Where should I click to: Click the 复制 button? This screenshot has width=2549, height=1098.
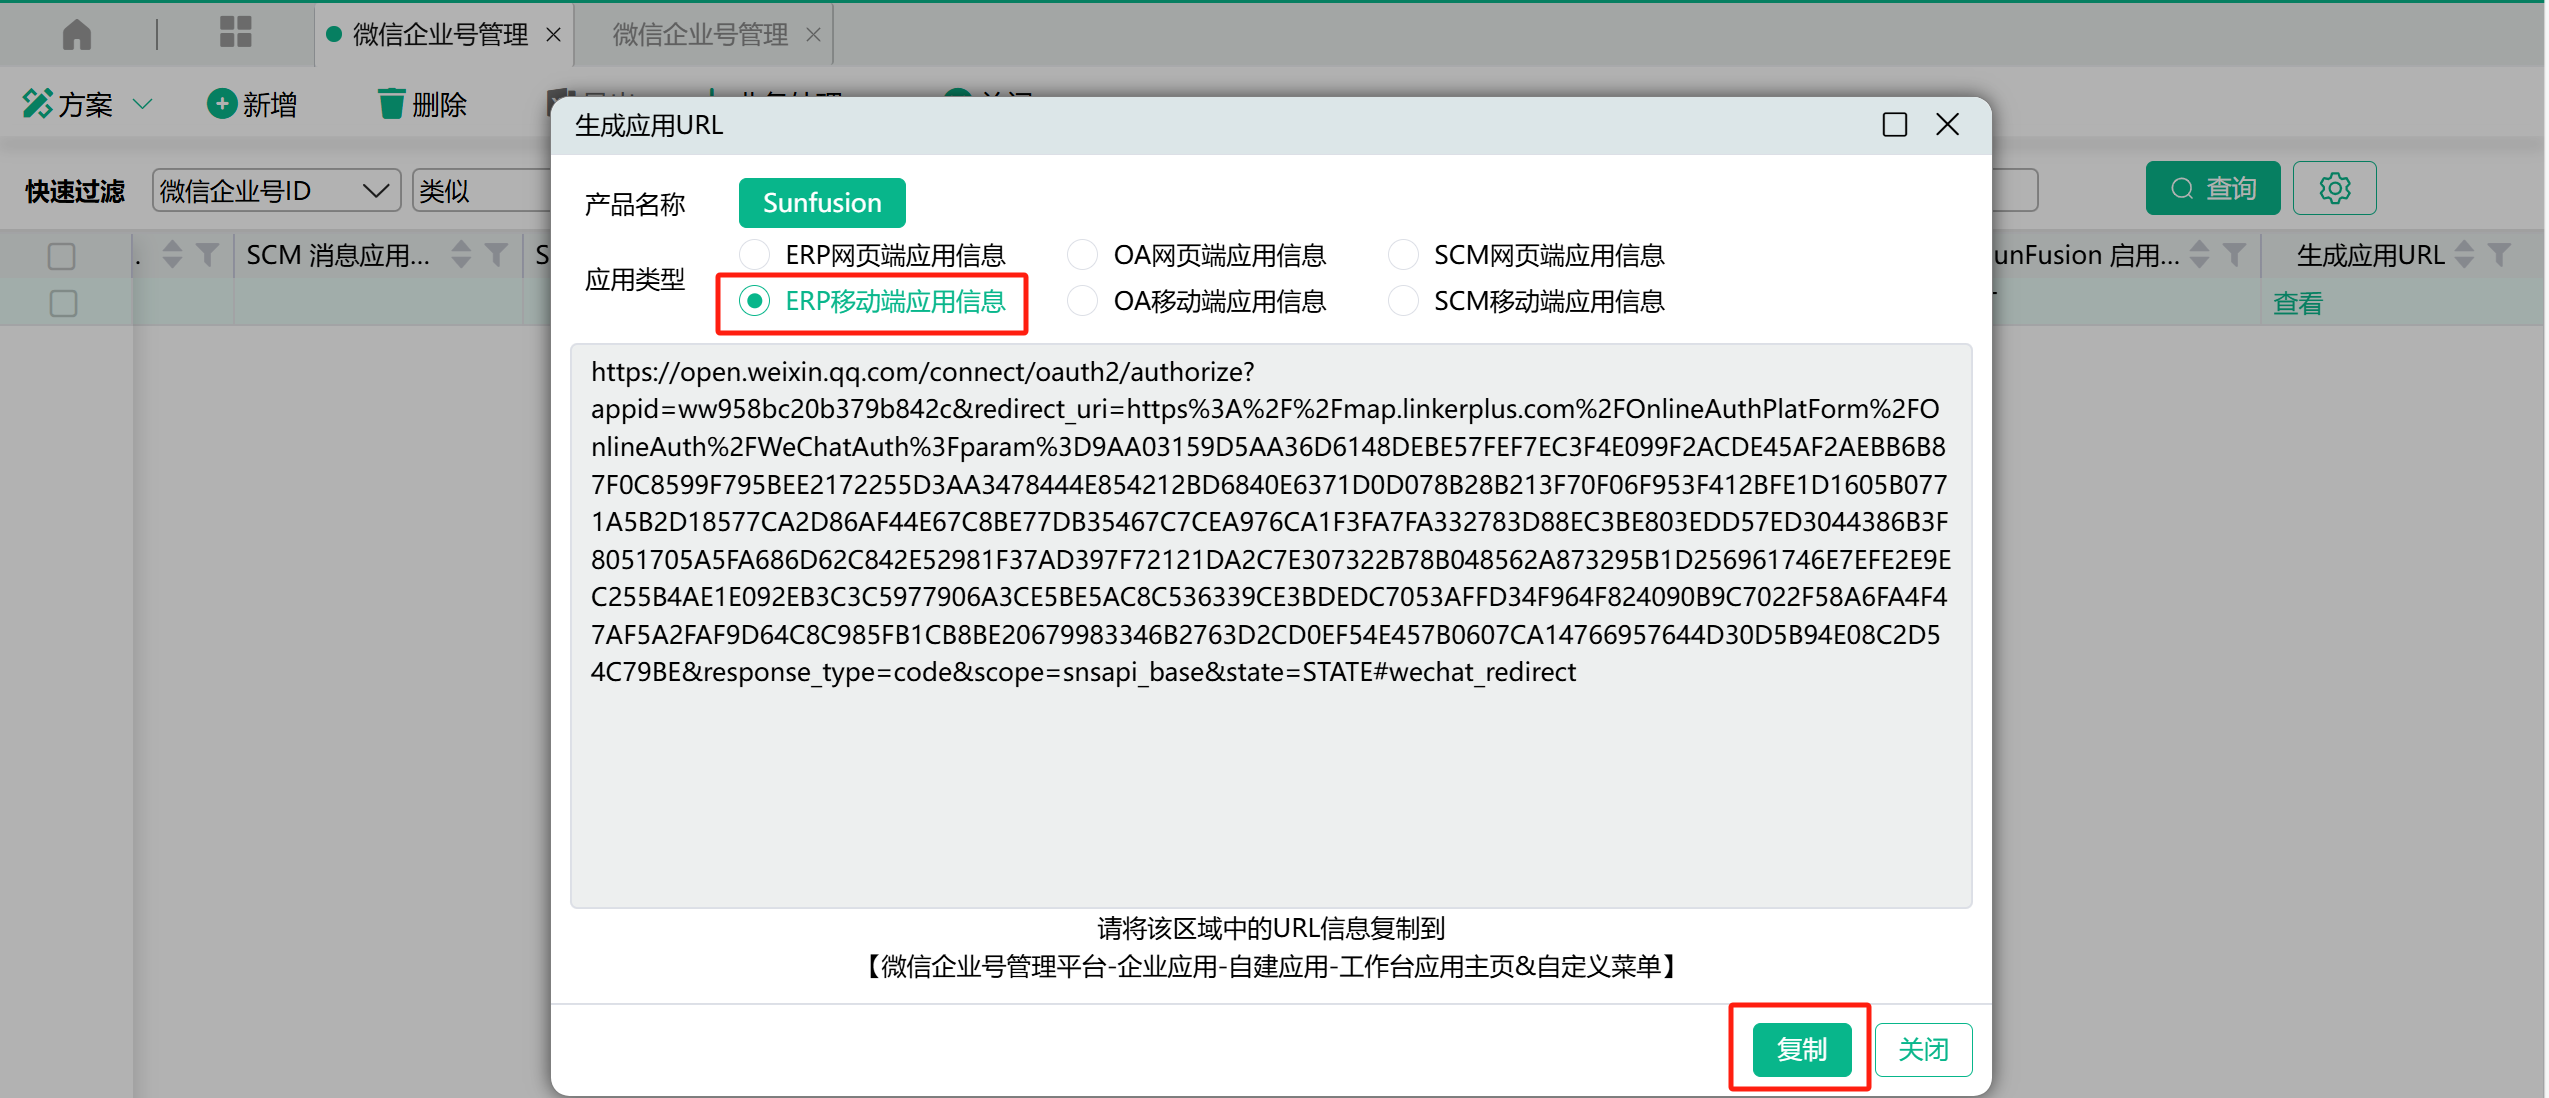(x=1801, y=1049)
